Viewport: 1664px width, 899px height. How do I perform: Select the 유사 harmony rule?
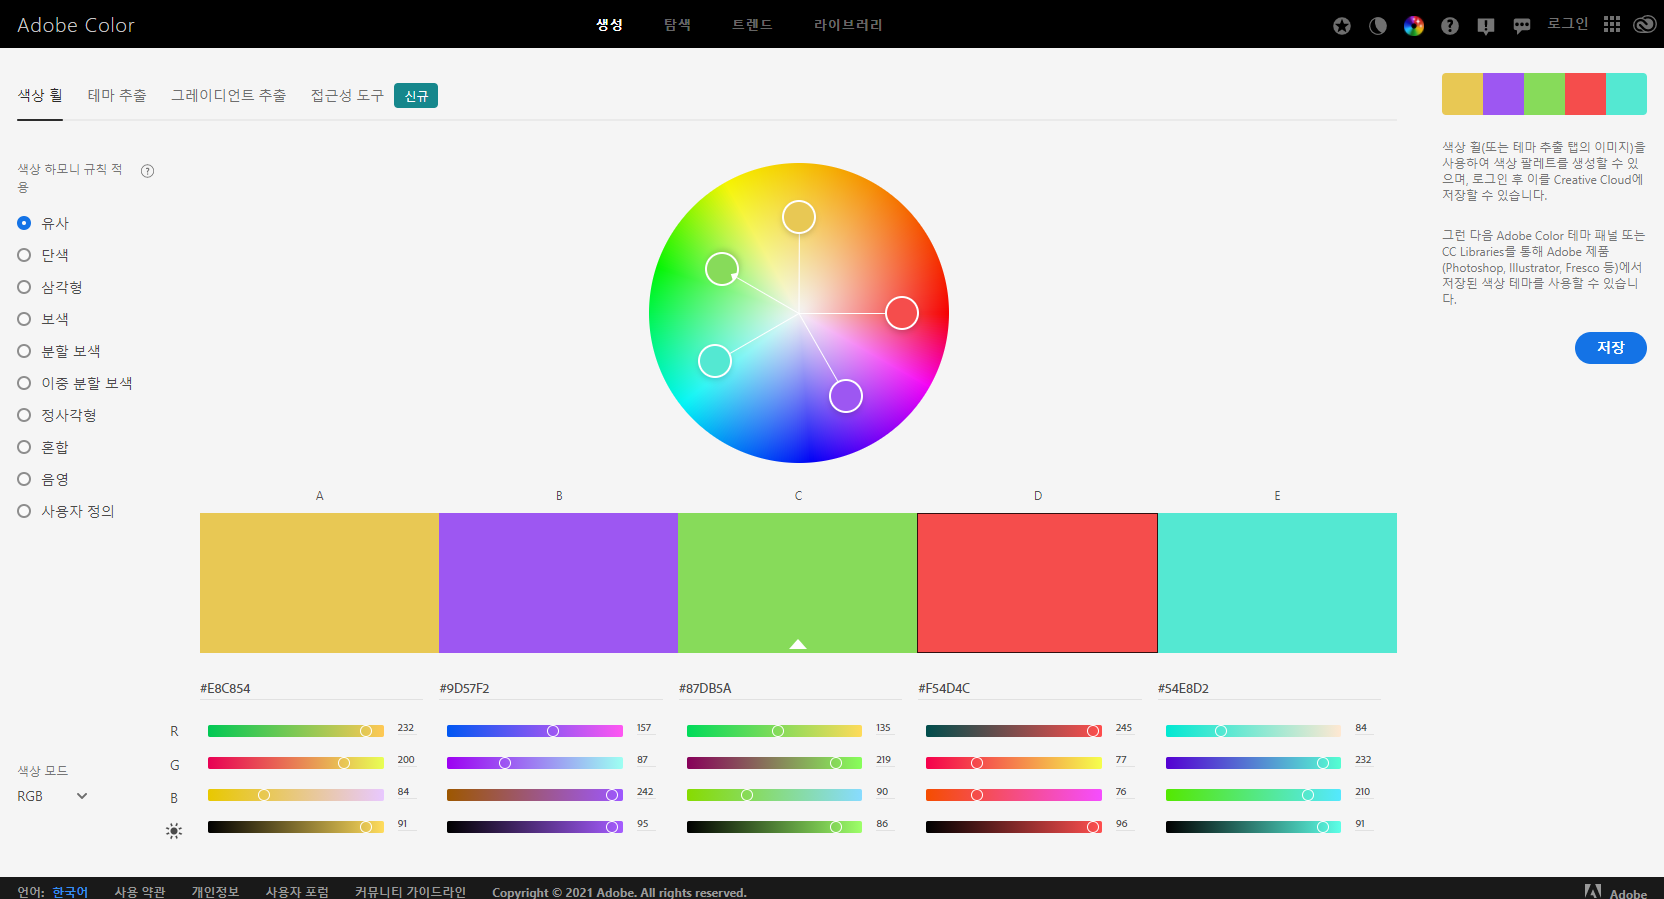click(44, 223)
